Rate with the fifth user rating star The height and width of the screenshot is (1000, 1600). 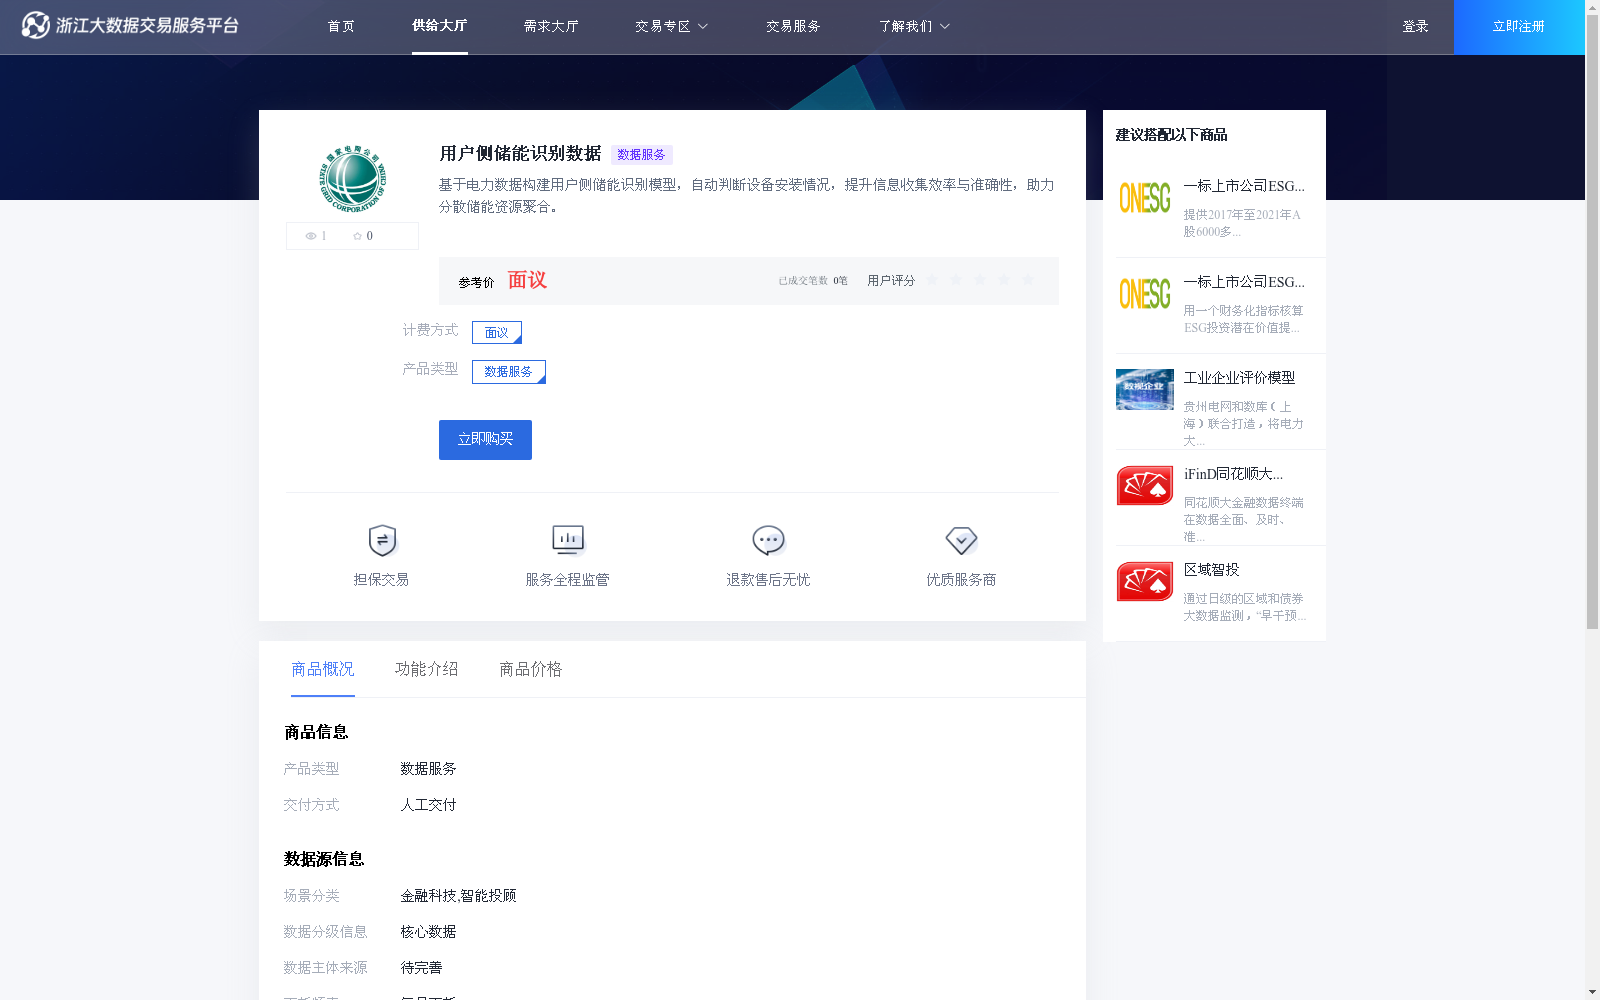[1028, 280]
